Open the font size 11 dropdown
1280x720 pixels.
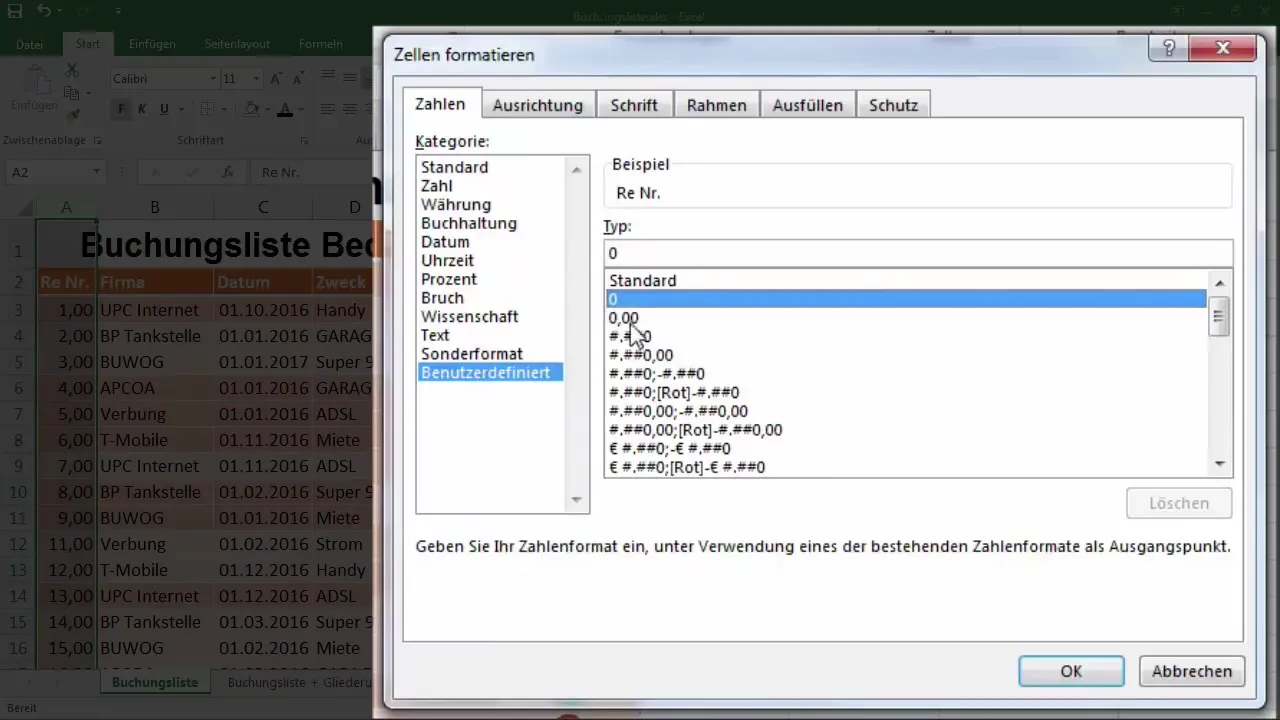coord(257,78)
